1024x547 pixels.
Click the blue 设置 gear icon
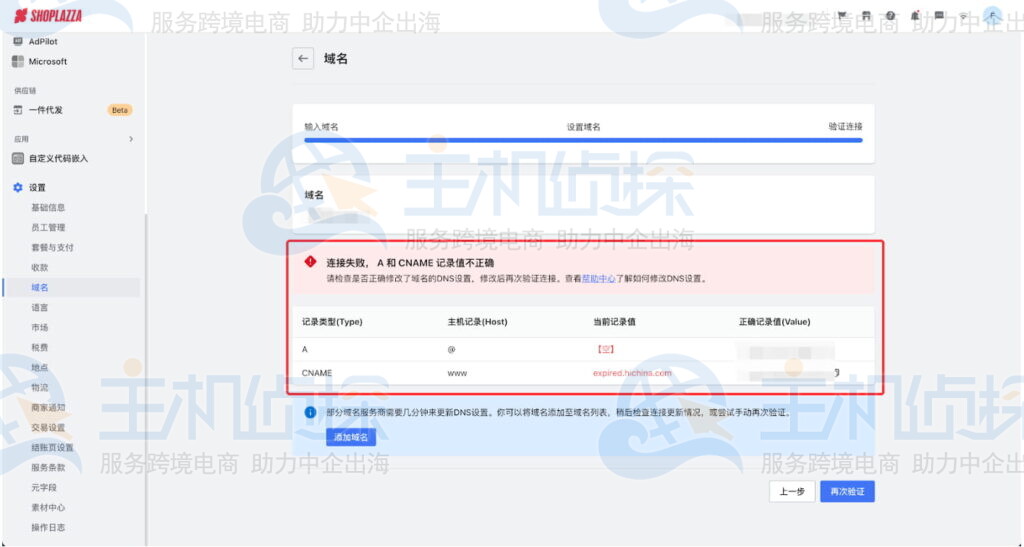tap(18, 187)
